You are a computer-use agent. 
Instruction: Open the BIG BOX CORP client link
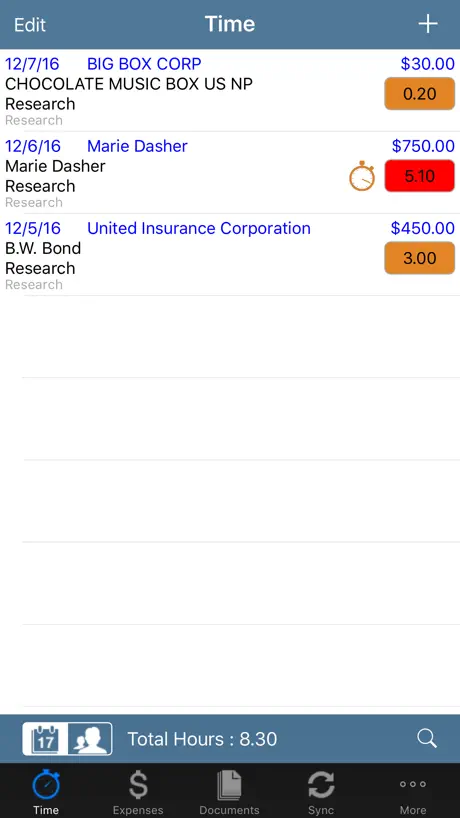(x=144, y=64)
